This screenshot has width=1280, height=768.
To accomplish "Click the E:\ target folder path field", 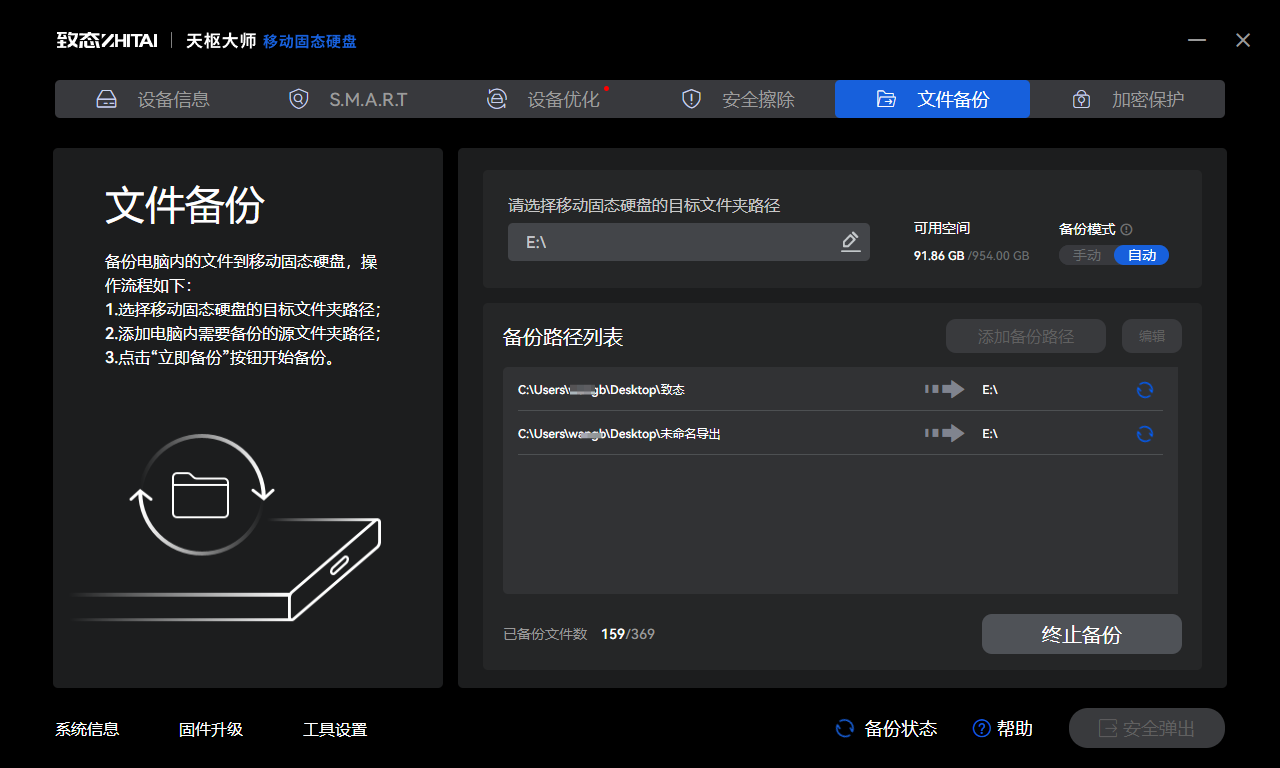I will [689, 242].
